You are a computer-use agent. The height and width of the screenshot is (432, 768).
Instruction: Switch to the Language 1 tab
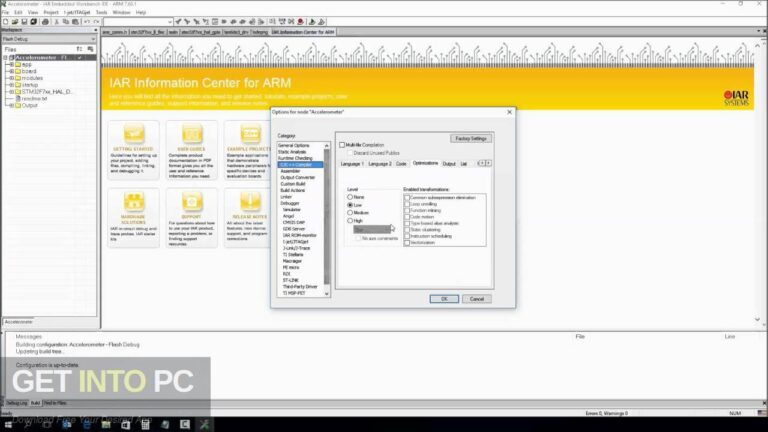[x=352, y=164]
